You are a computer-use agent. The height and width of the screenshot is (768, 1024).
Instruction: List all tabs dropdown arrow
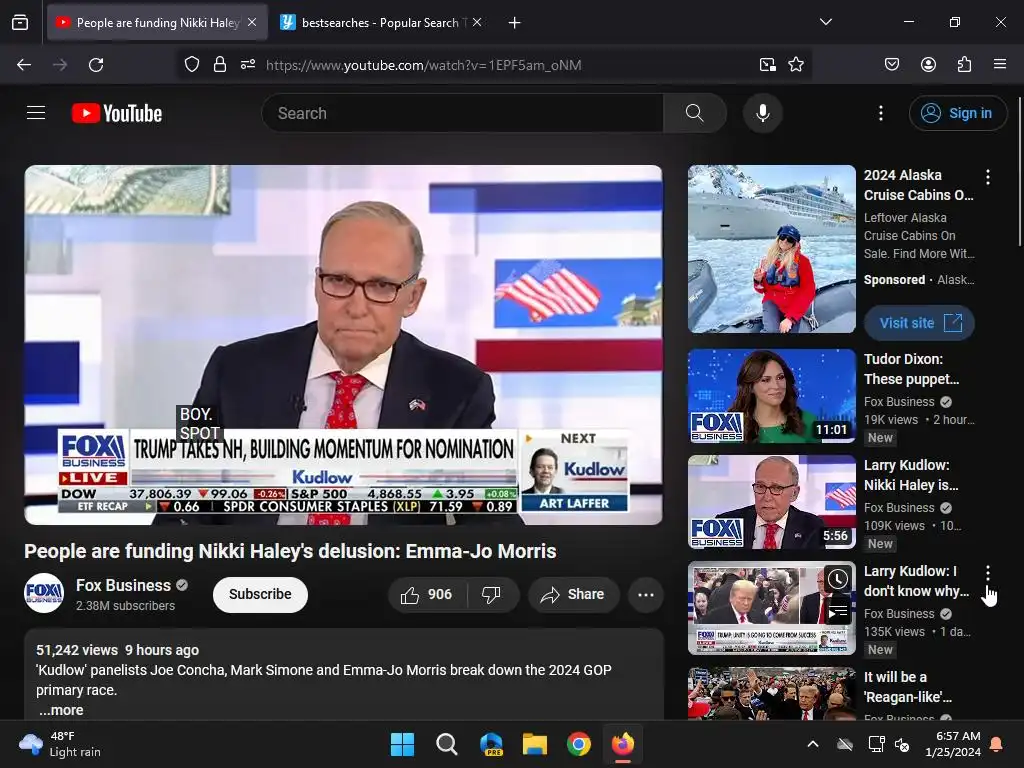[x=826, y=22]
